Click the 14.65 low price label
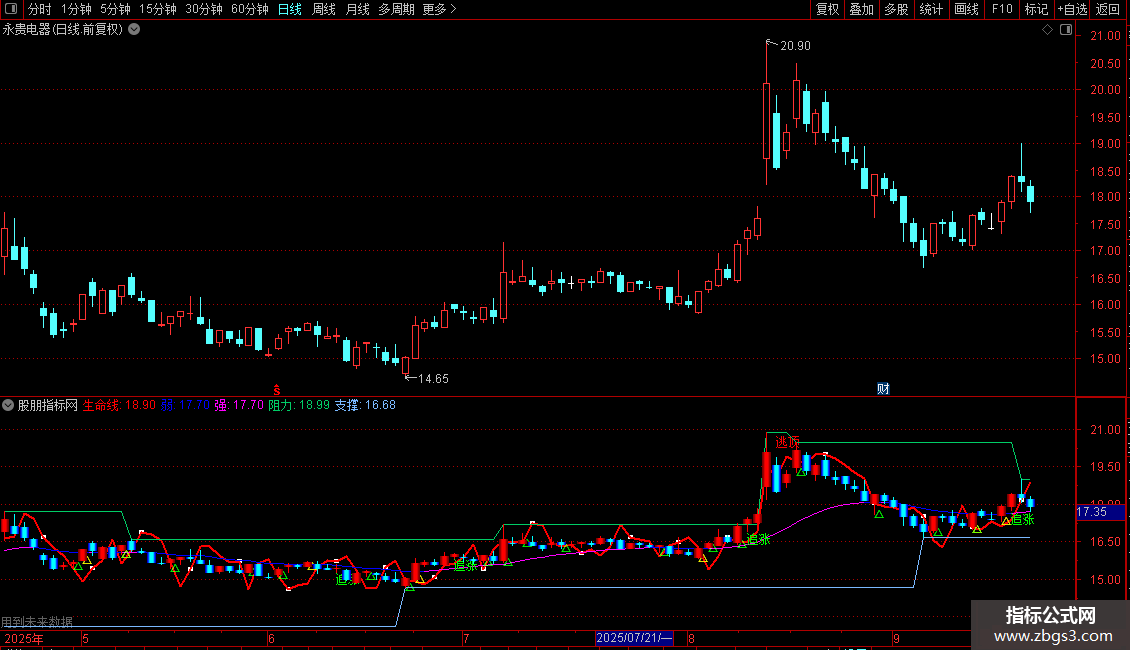1130x650 pixels. pyautogui.click(x=433, y=379)
